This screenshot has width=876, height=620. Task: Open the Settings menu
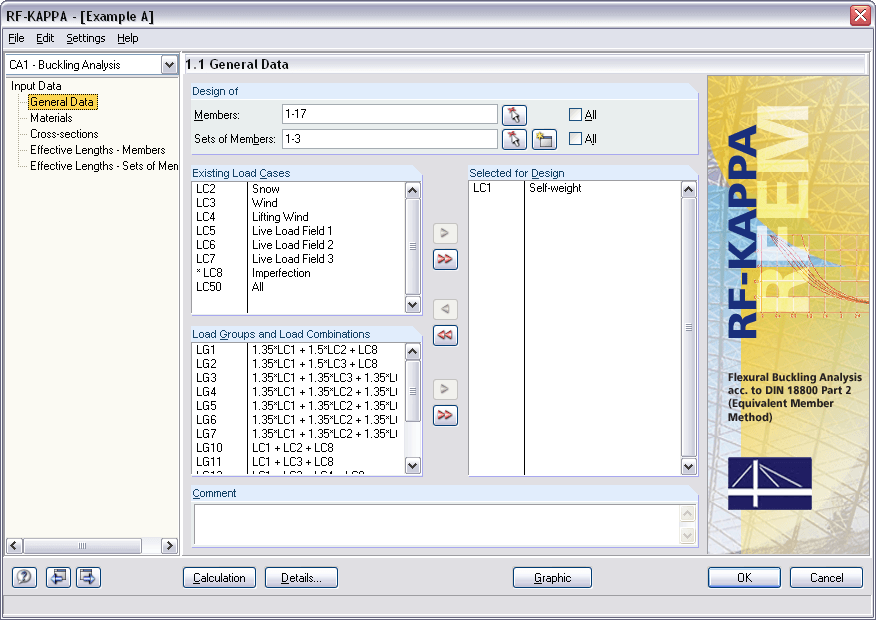[85, 38]
